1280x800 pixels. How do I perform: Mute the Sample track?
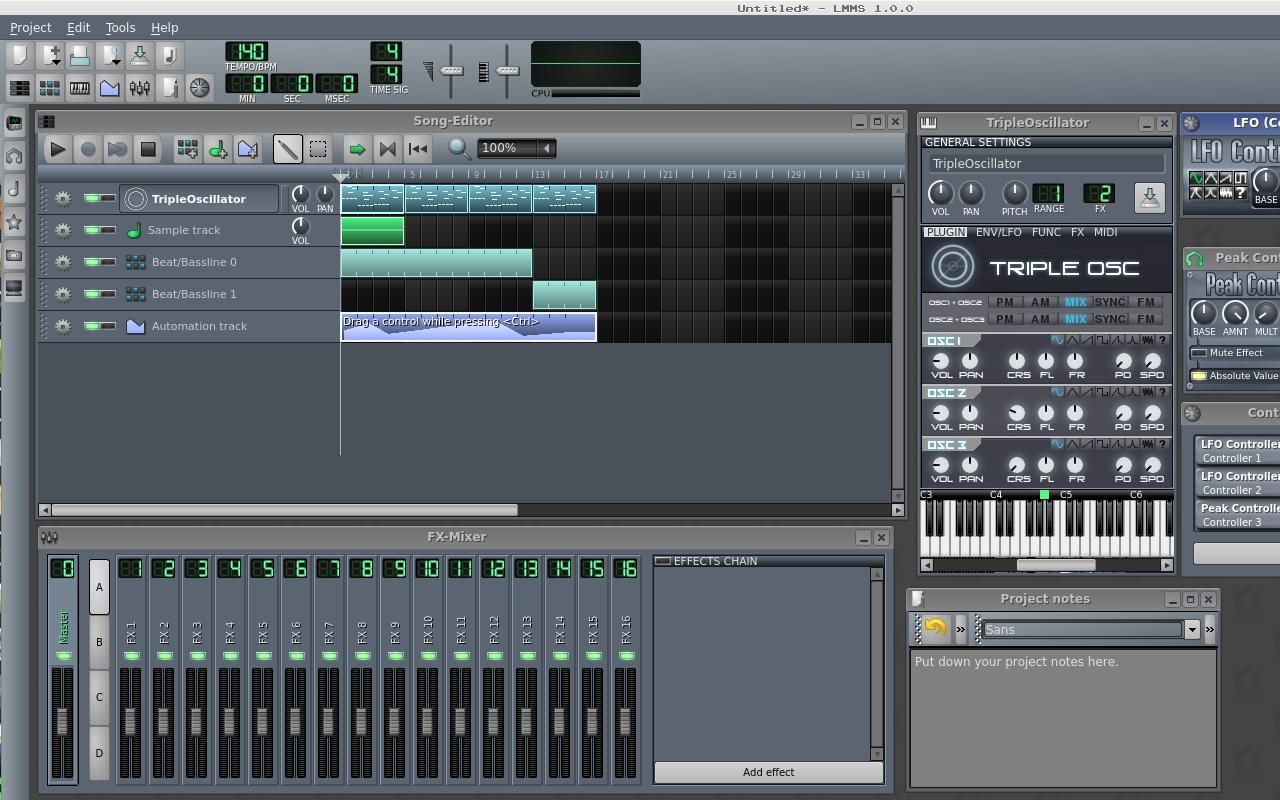click(91, 229)
